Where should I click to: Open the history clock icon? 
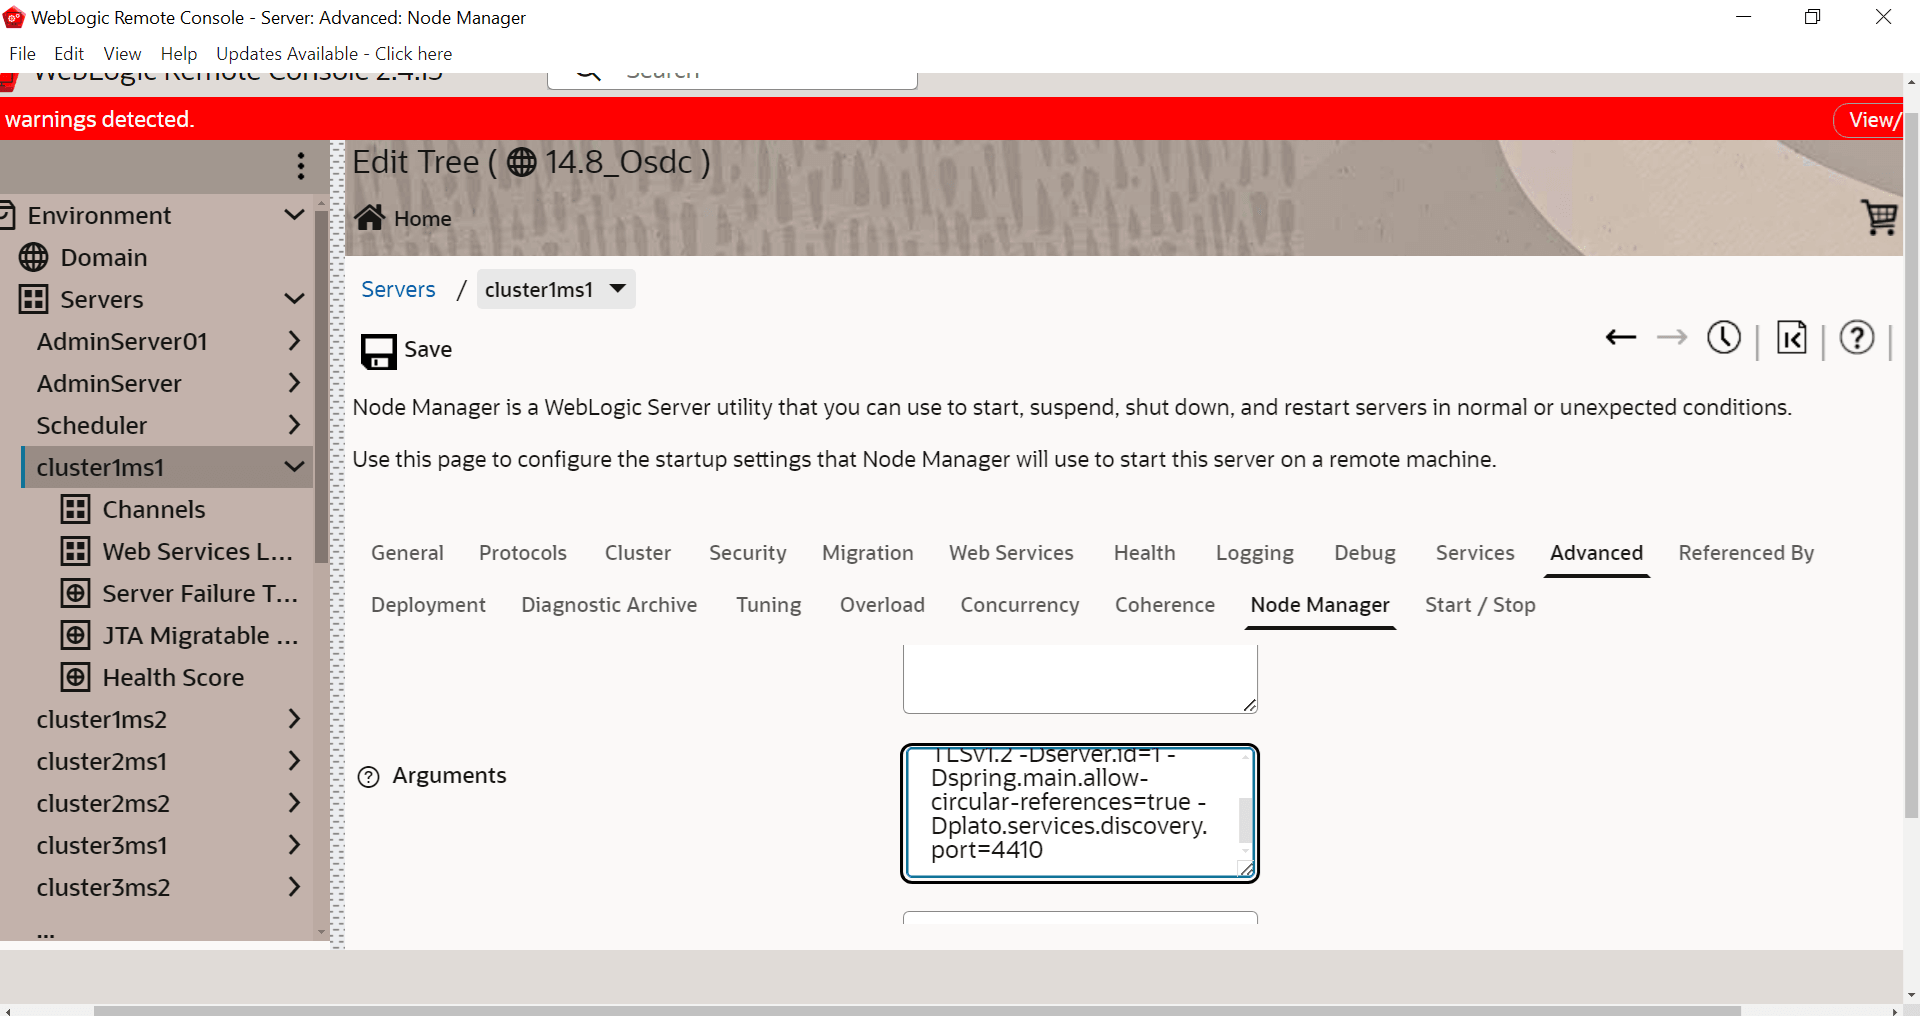click(1724, 338)
